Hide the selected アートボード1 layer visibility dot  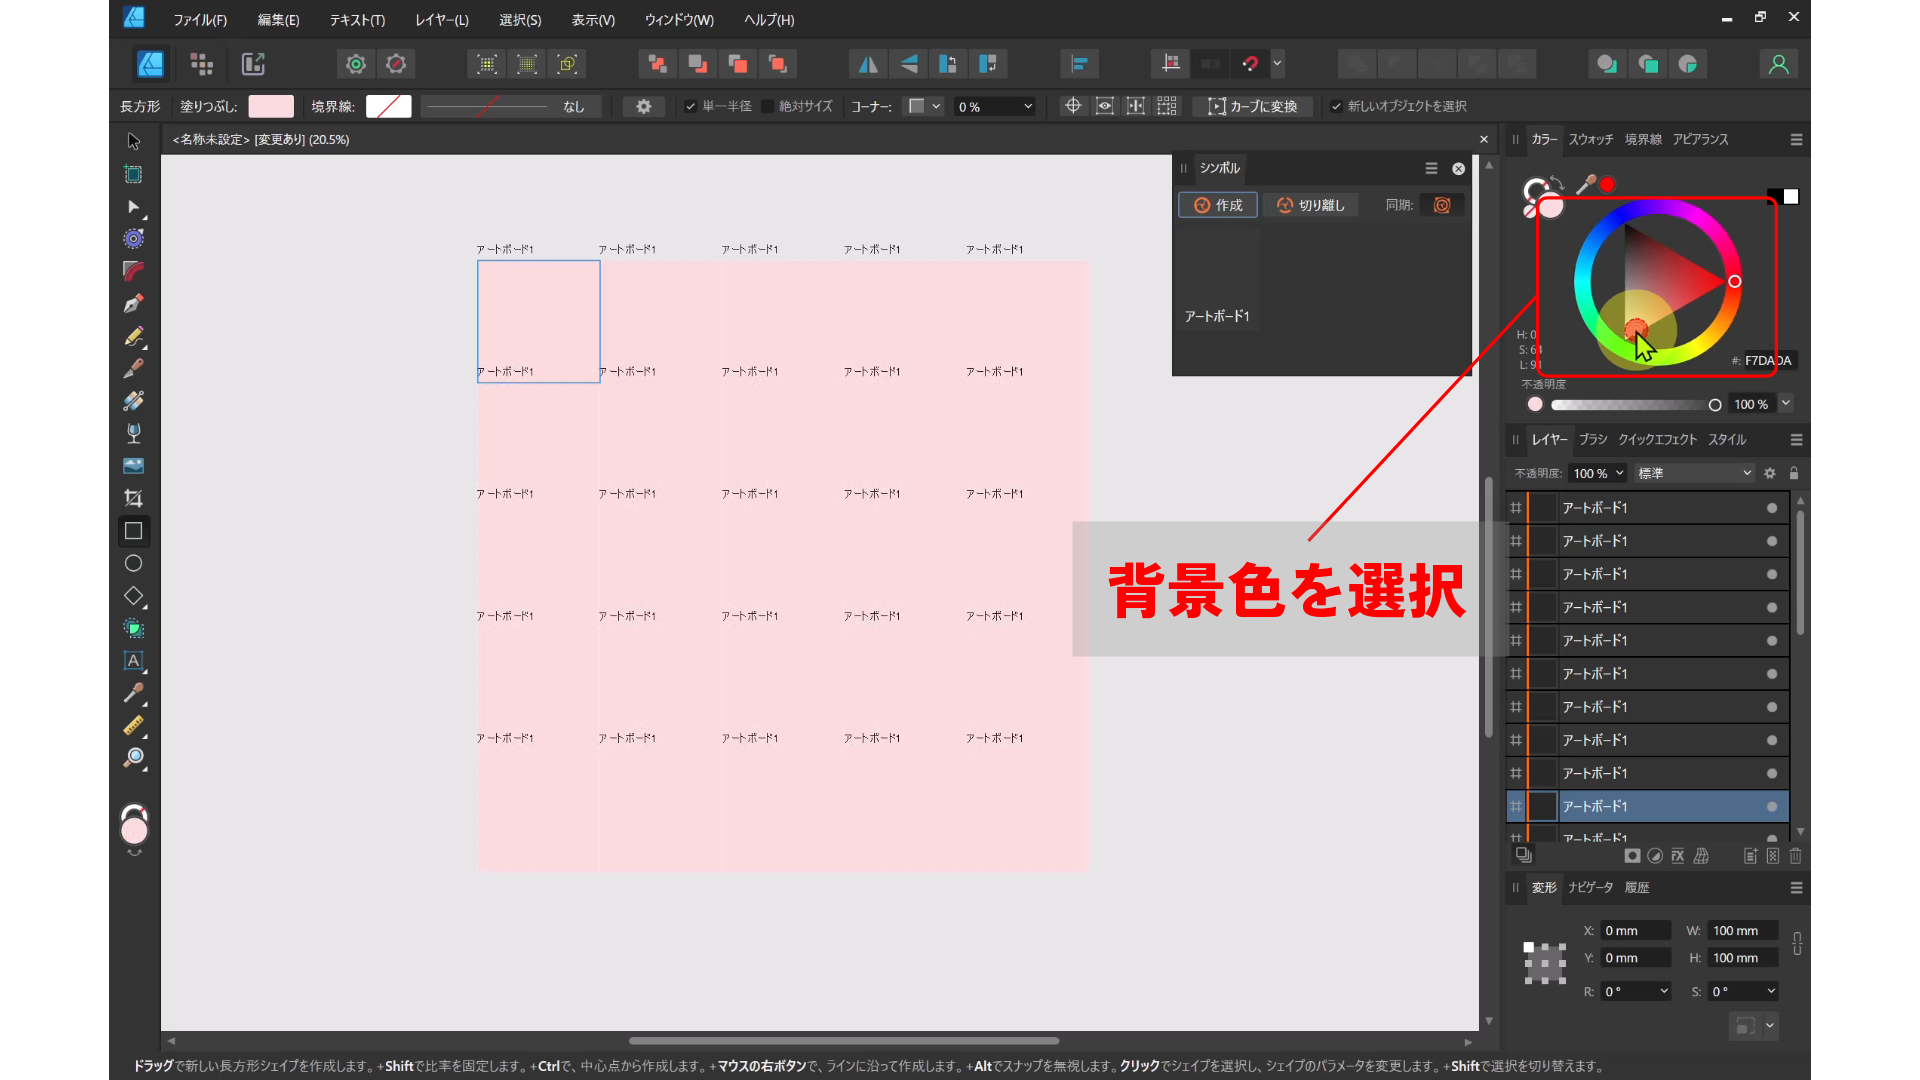(x=1772, y=806)
